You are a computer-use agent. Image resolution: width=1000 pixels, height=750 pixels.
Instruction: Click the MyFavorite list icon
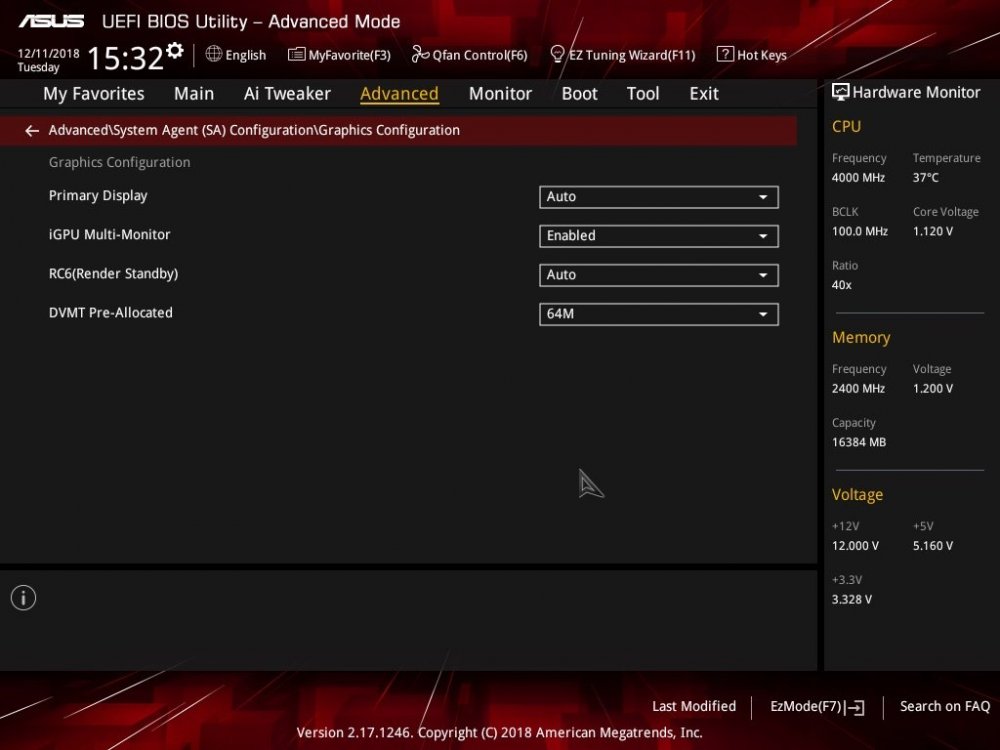click(x=297, y=54)
